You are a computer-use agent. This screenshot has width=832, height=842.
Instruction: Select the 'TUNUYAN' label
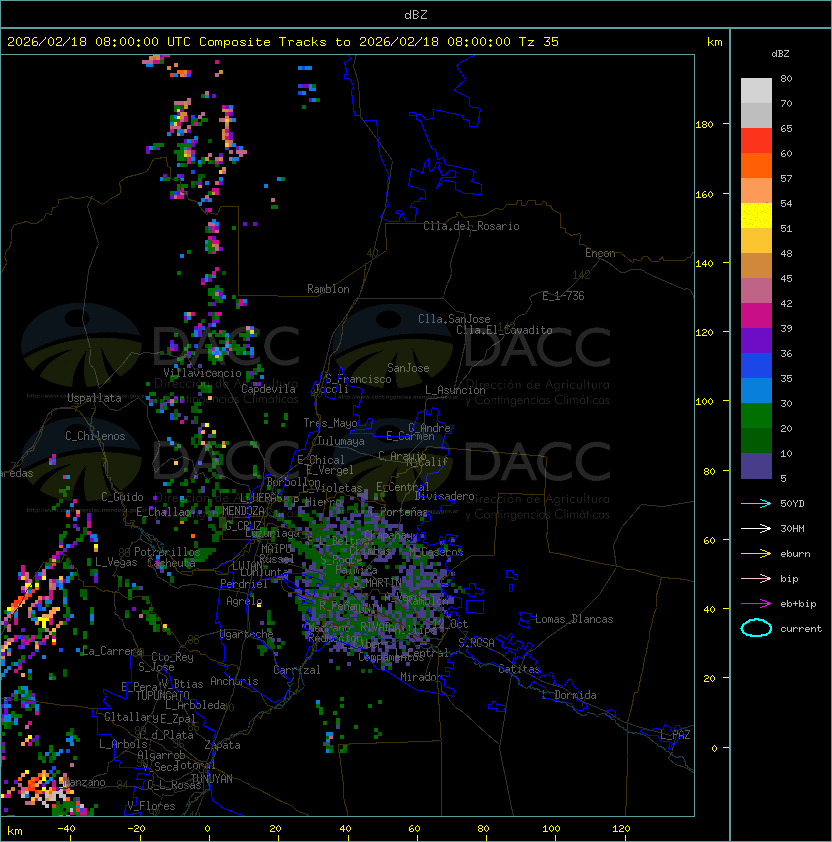[212, 779]
